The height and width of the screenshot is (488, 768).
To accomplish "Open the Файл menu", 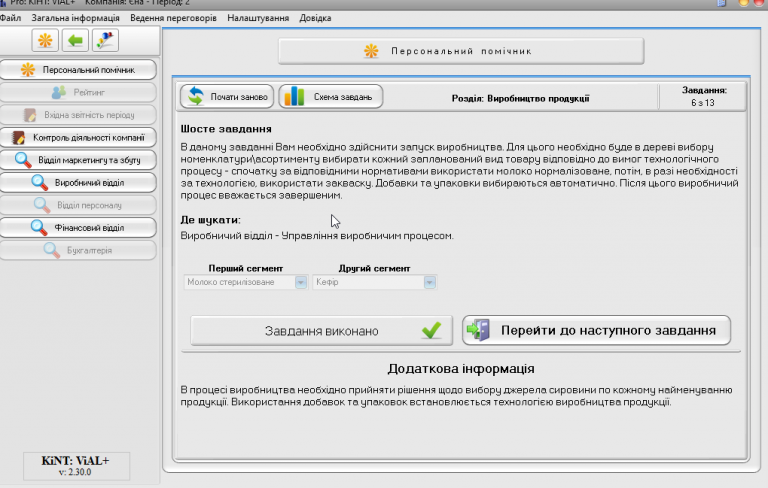I will (x=10, y=18).
